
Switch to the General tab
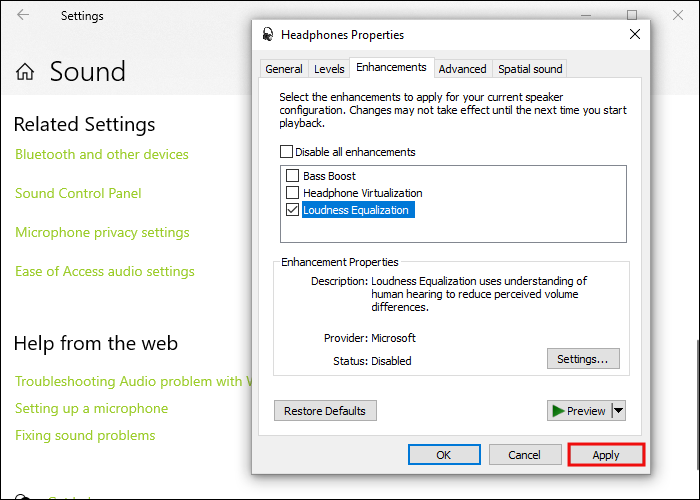(x=284, y=69)
